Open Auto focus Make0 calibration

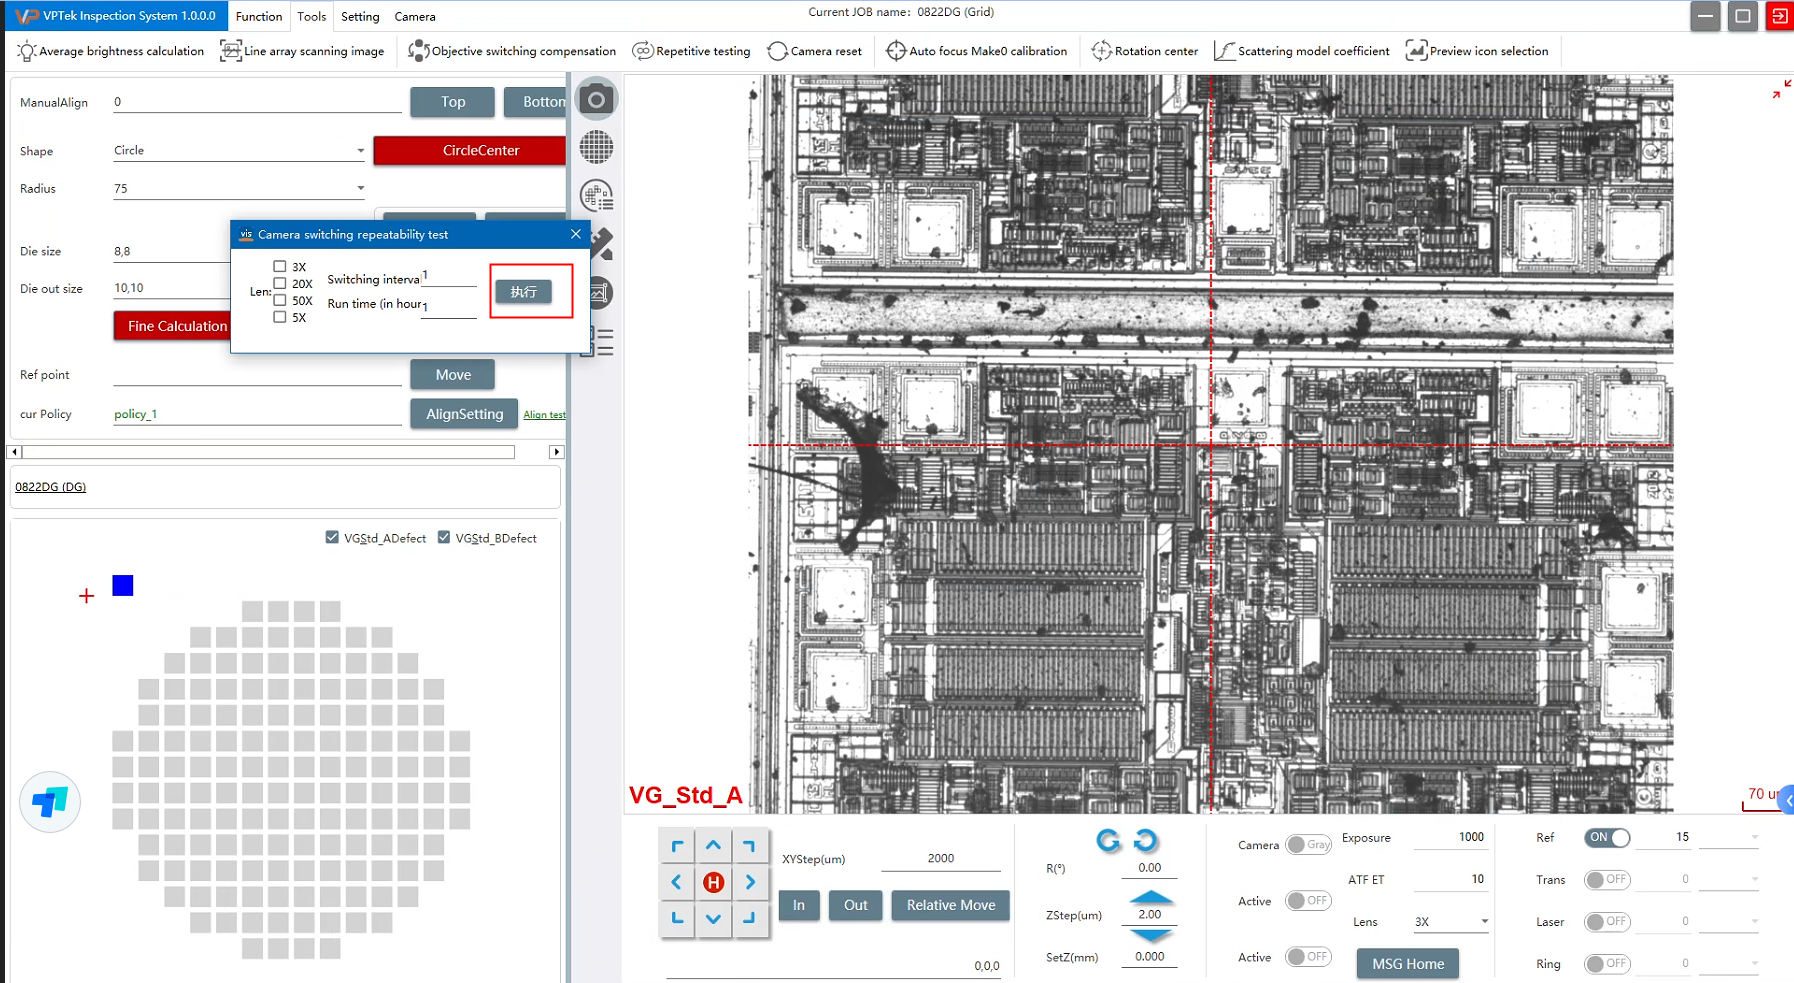coord(976,51)
